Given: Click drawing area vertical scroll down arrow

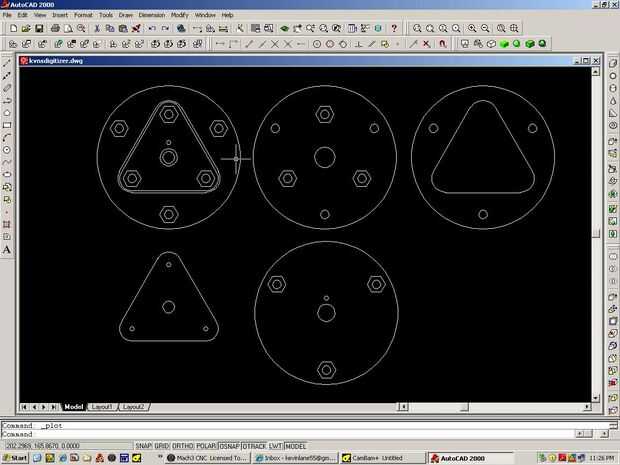Looking at the screenshot, I should [595, 398].
